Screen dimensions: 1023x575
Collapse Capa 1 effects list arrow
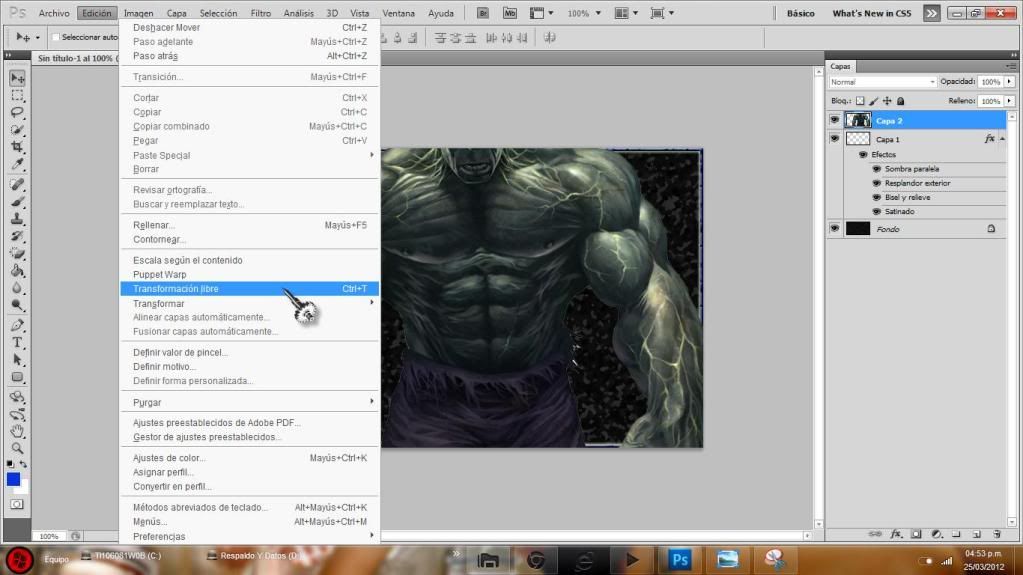[x=1002, y=139]
